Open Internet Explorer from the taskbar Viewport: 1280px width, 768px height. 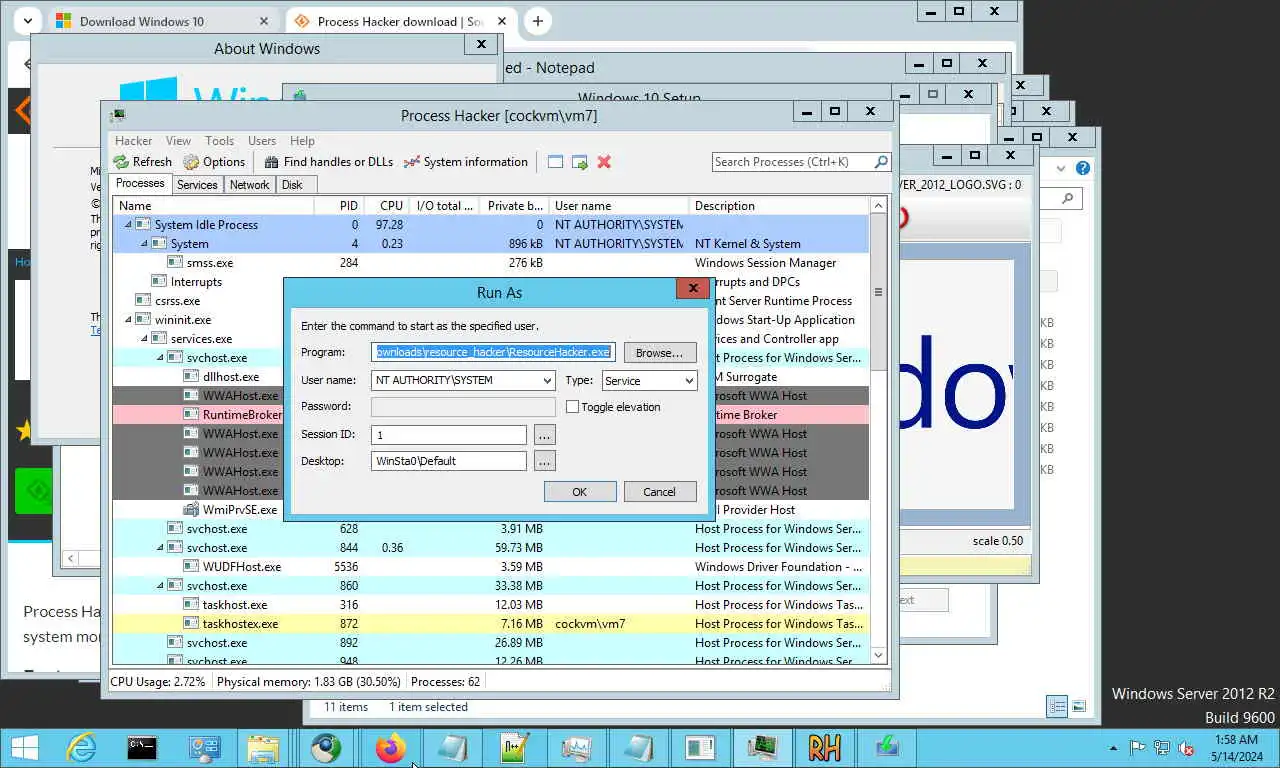(x=81, y=748)
